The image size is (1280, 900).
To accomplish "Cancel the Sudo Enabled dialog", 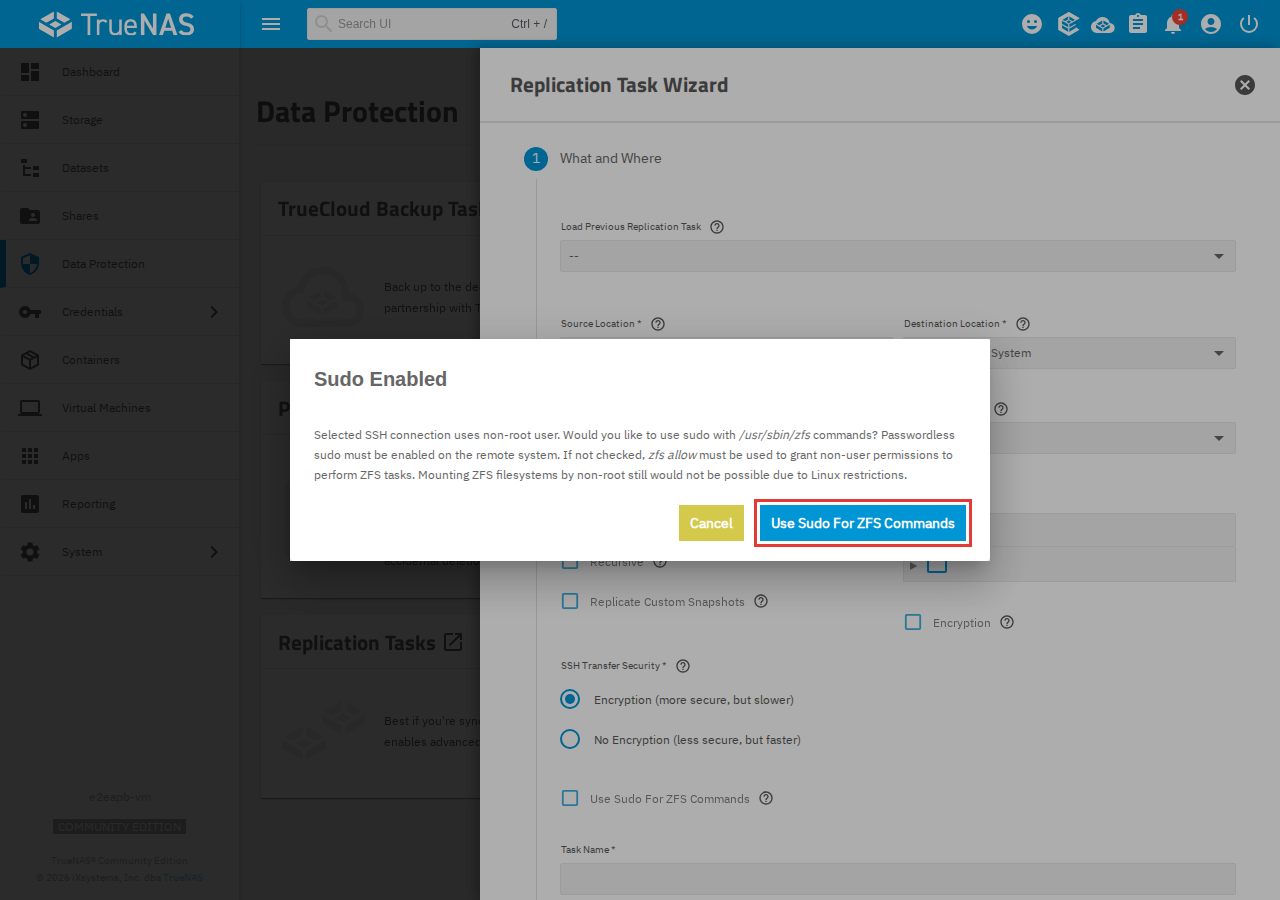I will [711, 523].
